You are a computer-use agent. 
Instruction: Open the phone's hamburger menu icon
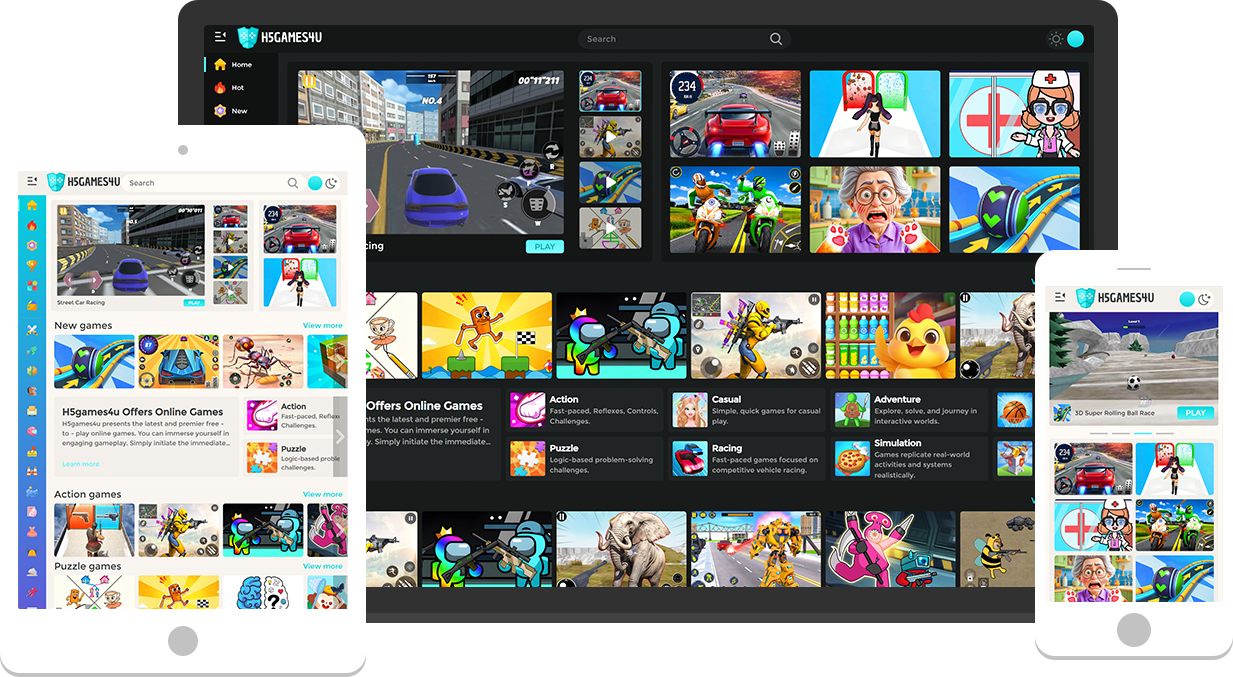(x=1058, y=297)
